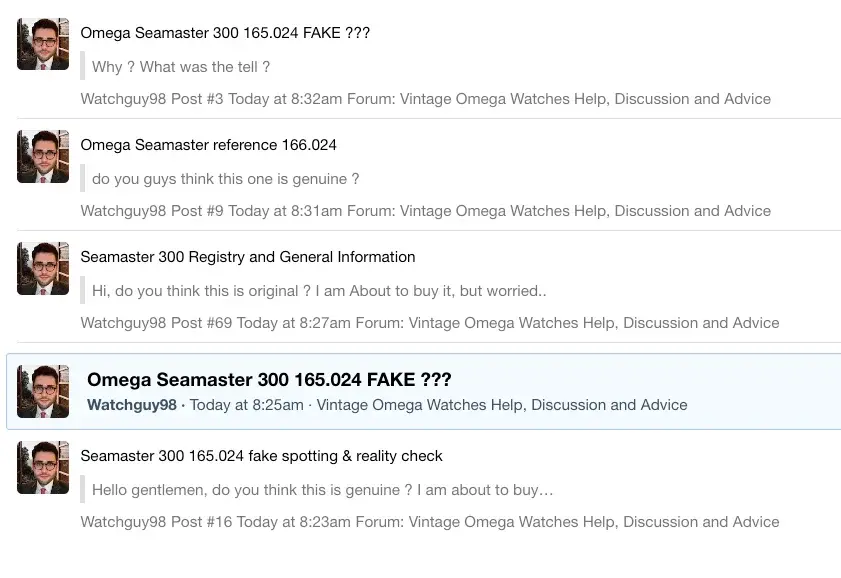Click the avatar beside 'Seamaster 300 Registry and General Information'
The width and height of the screenshot is (841, 578).
[x=43, y=268]
